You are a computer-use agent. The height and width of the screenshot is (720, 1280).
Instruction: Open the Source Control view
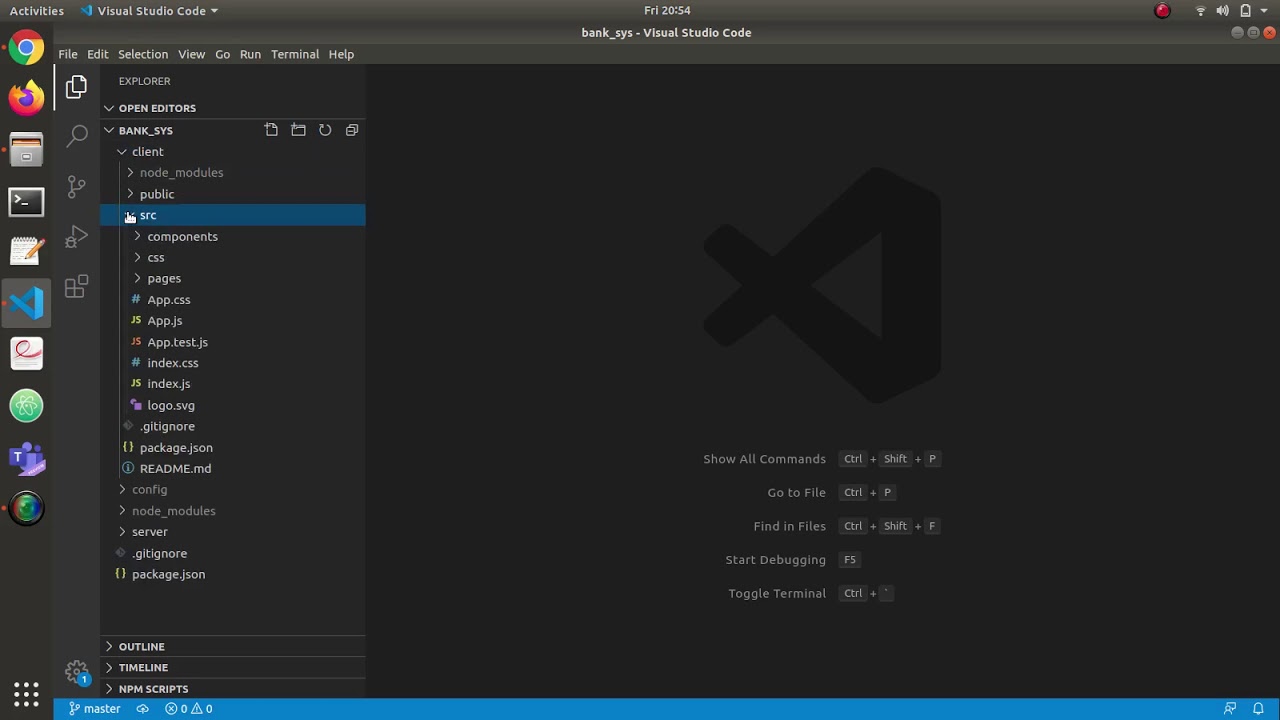76,186
